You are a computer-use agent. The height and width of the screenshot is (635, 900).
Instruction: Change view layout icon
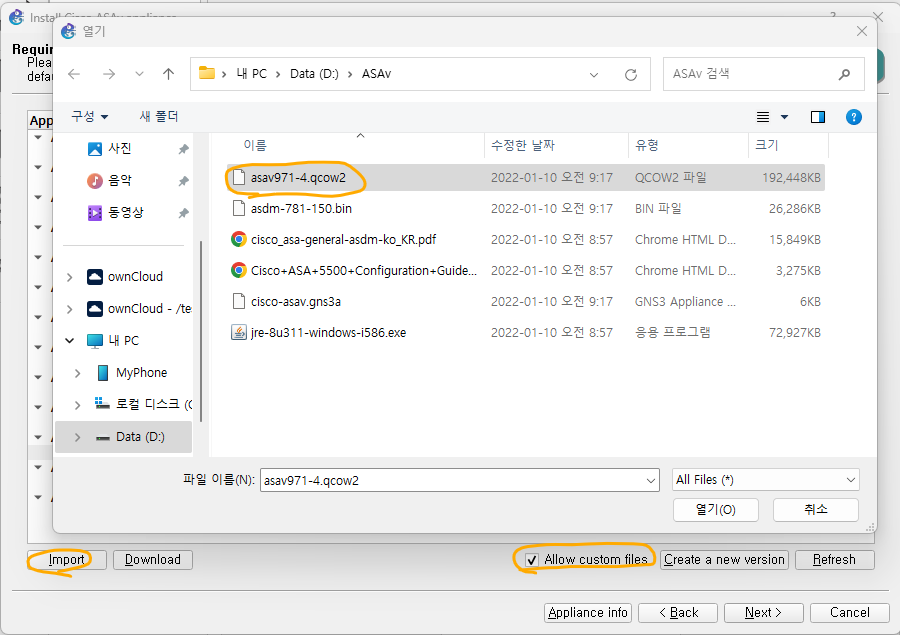coord(763,117)
